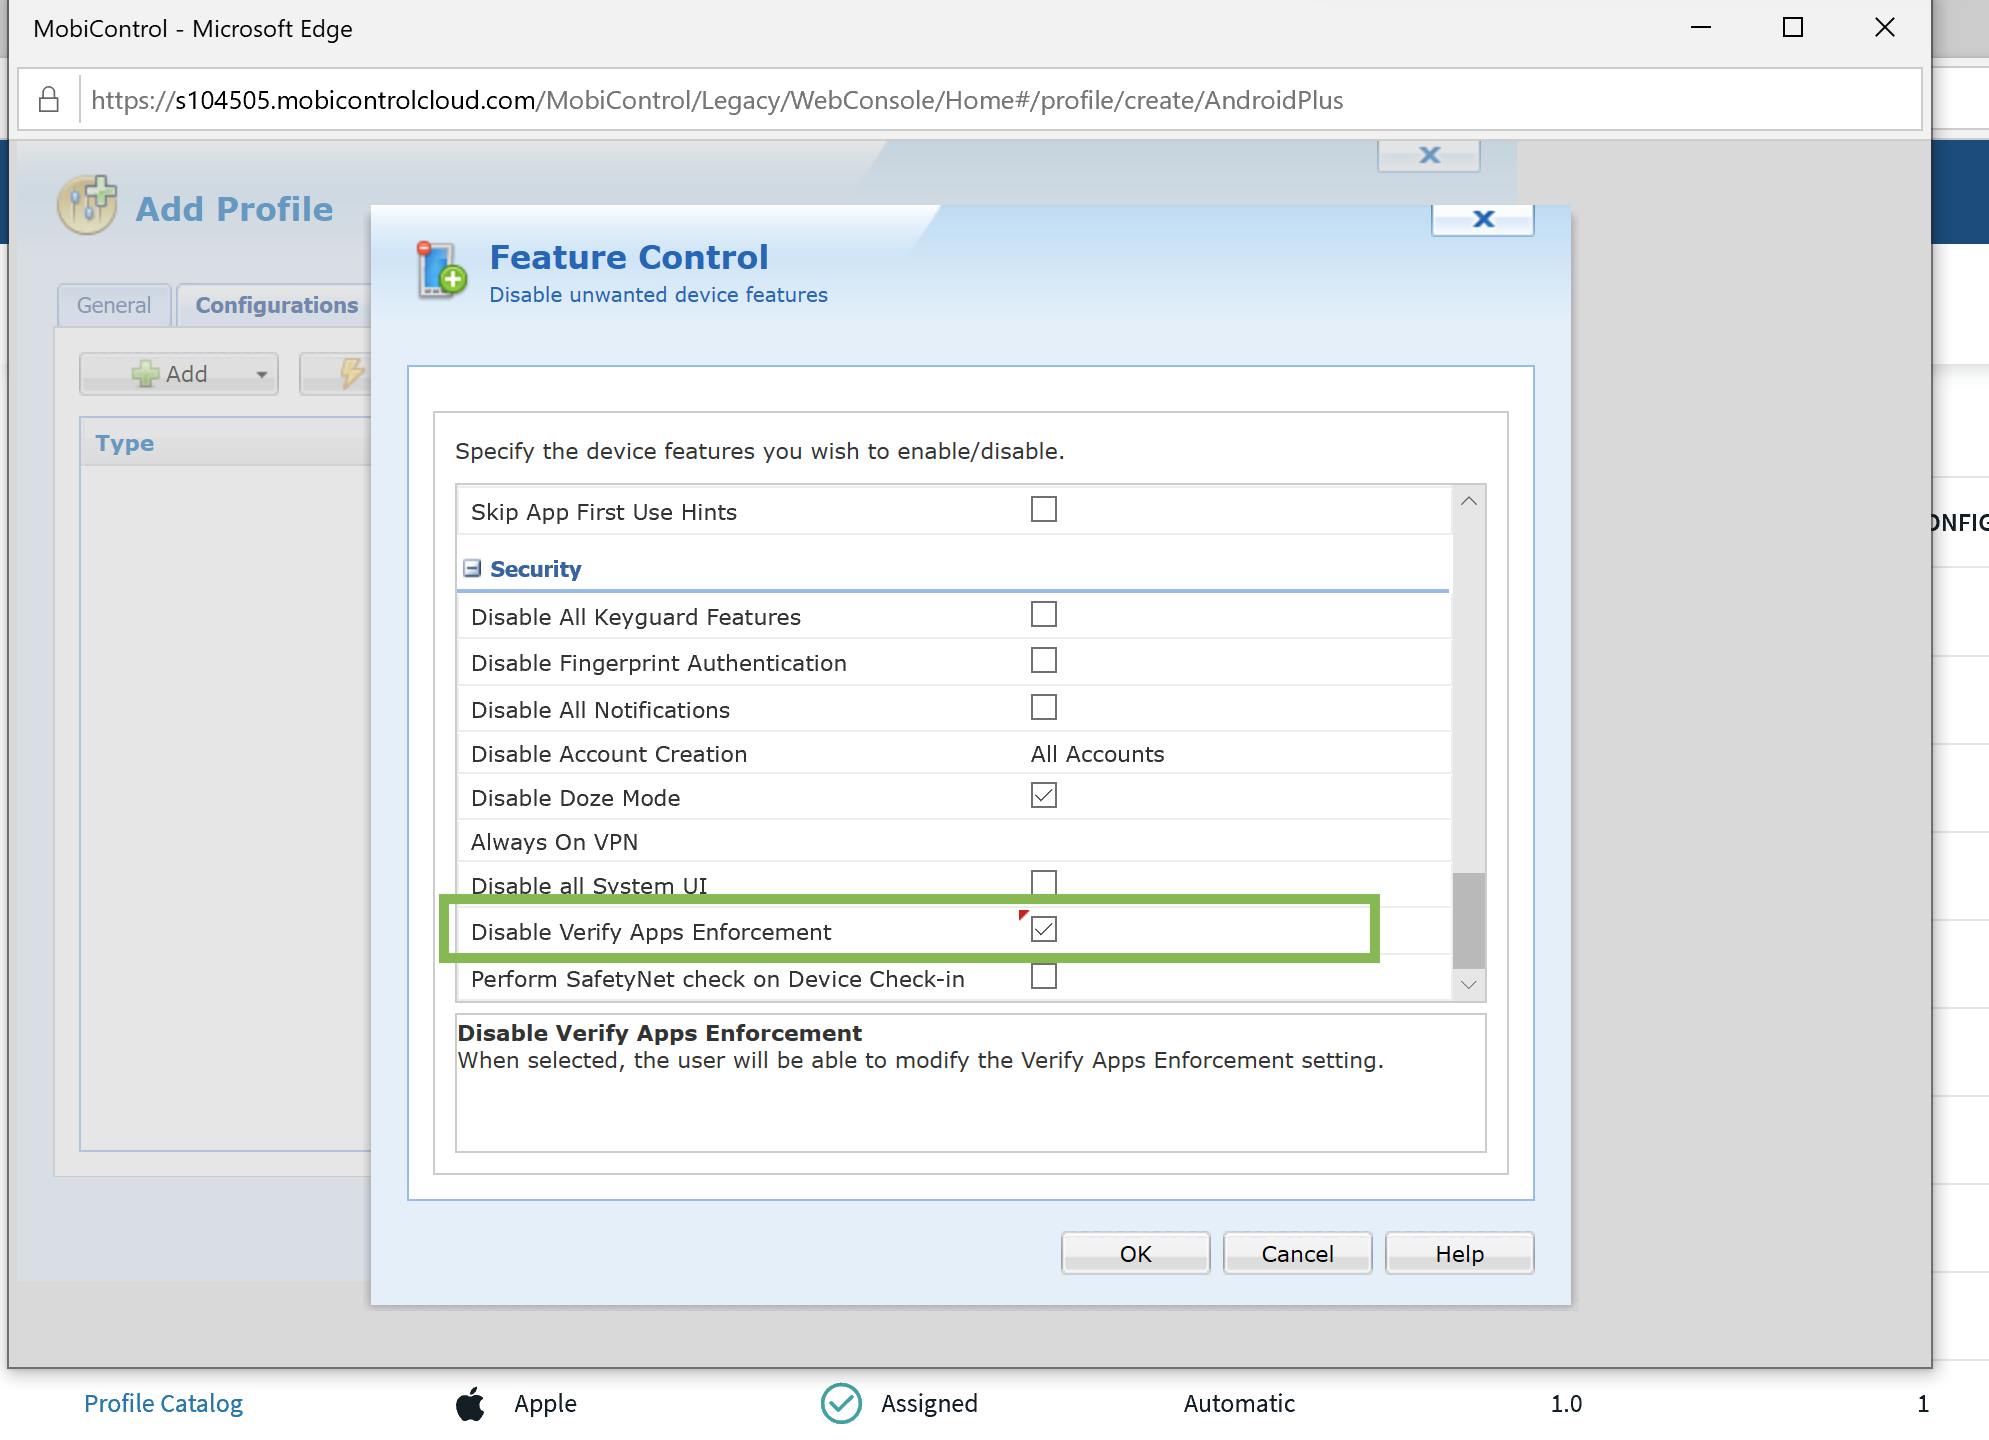Close the Add Profile dialog
The width and height of the screenshot is (1989, 1440).
(1429, 155)
